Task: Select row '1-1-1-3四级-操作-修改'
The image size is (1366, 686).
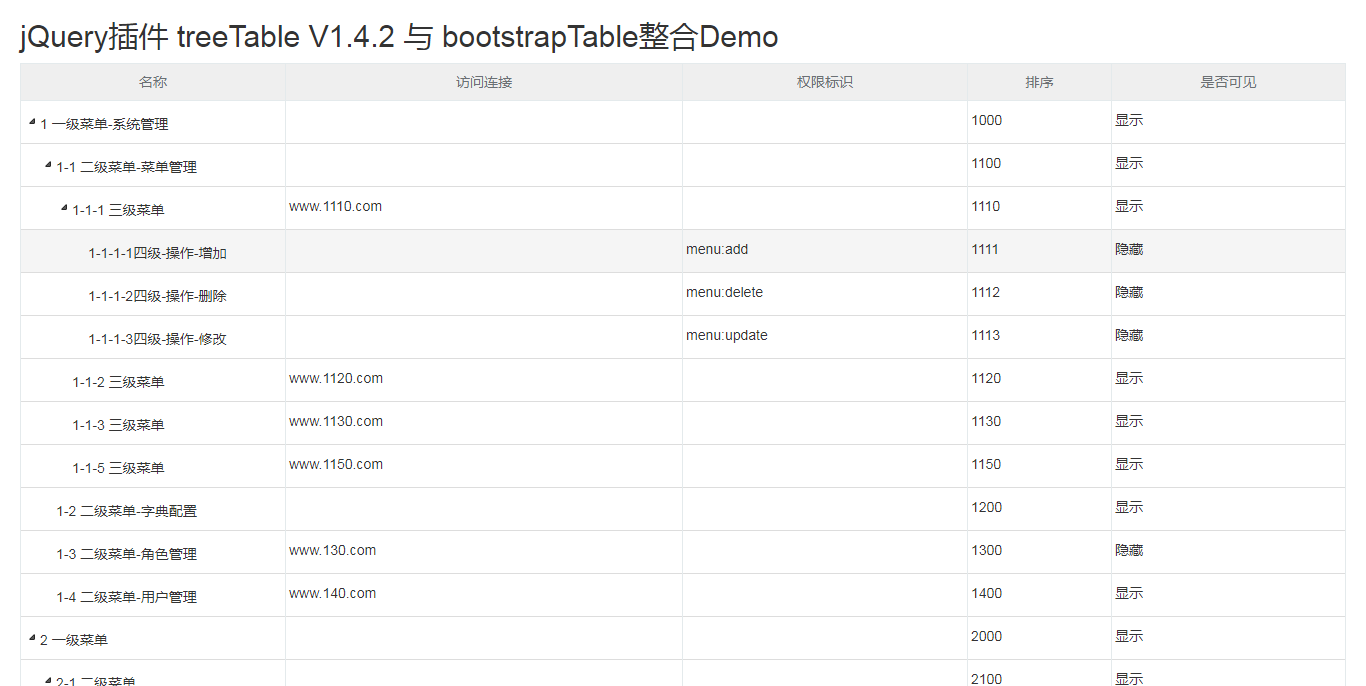Action: click(683, 337)
